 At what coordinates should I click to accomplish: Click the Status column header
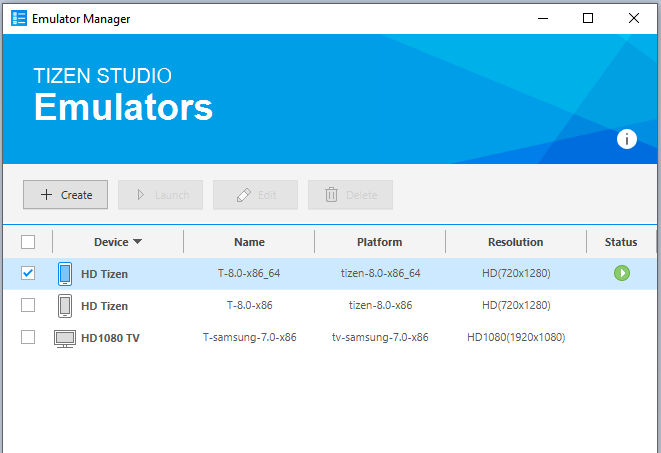point(620,242)
